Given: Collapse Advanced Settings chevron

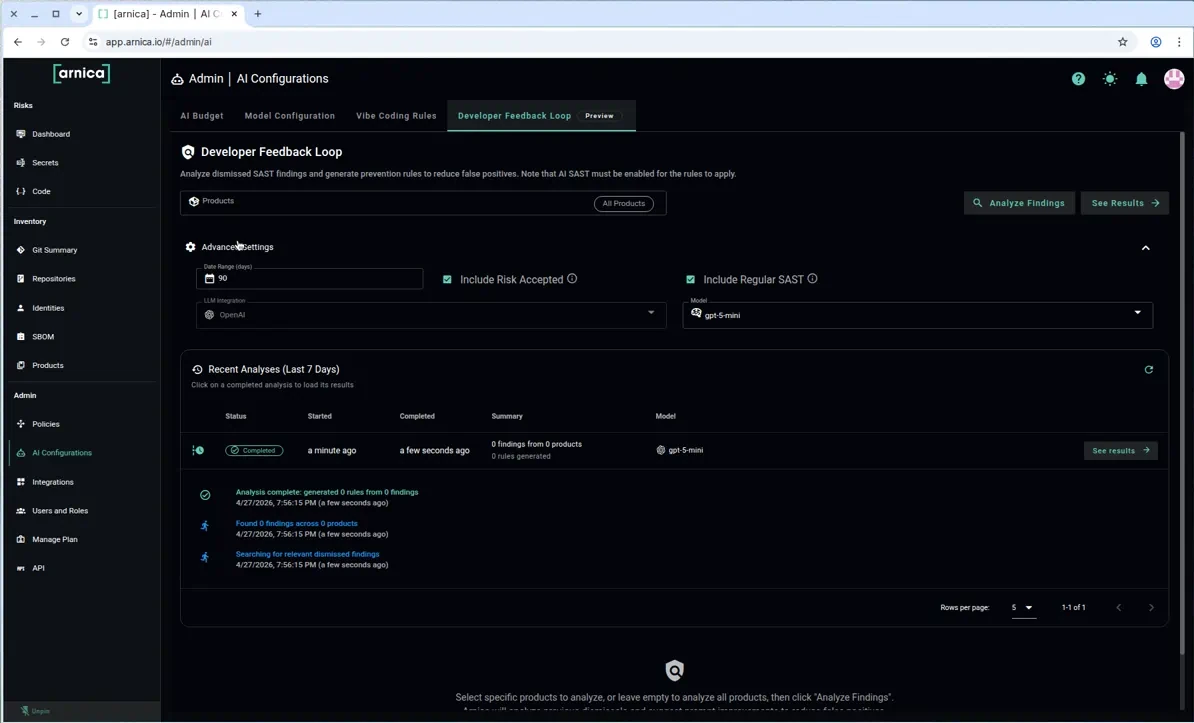Looking at the screenshot, I should point(1145,248).
